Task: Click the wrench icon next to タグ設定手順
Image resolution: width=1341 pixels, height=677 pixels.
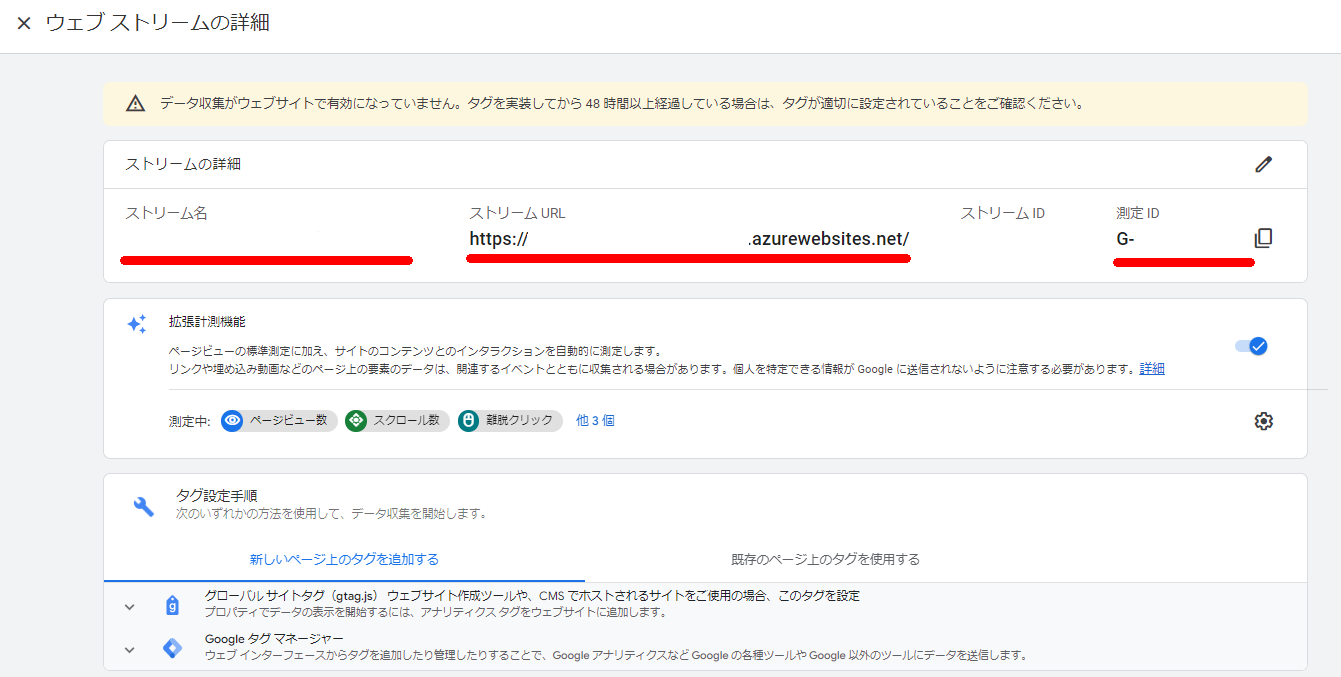Action: point(144,505)
